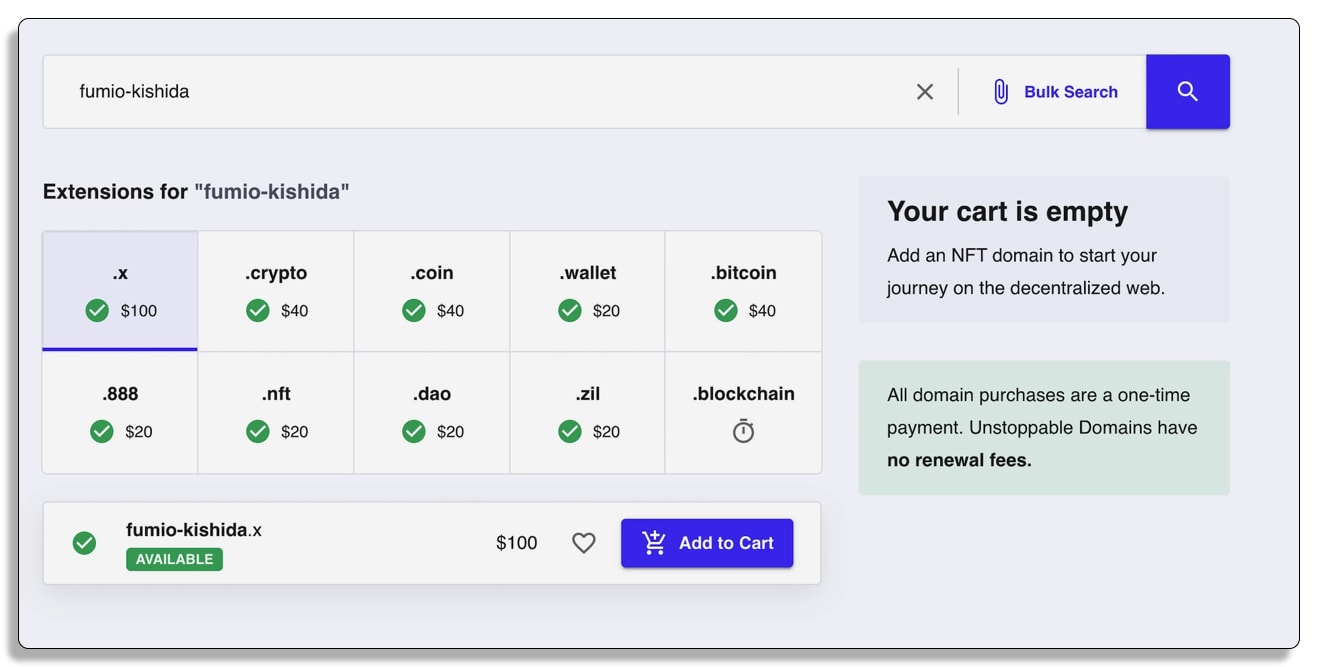1318x667 pixels.
Task: Select the .bitcoin extension tile
Action: pyautogui.click(x=743, y=291)
